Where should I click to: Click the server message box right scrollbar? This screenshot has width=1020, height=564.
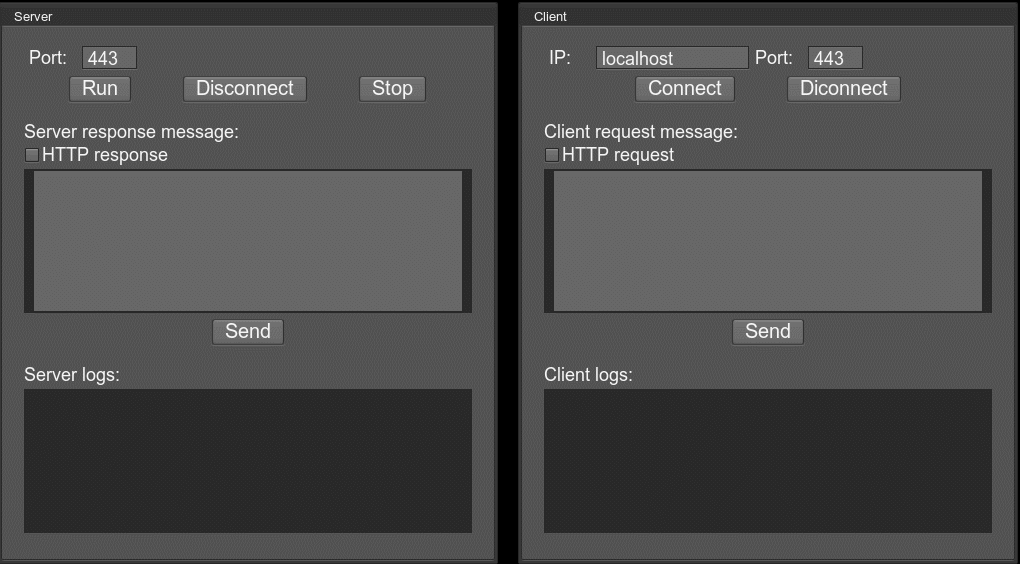pos(467,241)
